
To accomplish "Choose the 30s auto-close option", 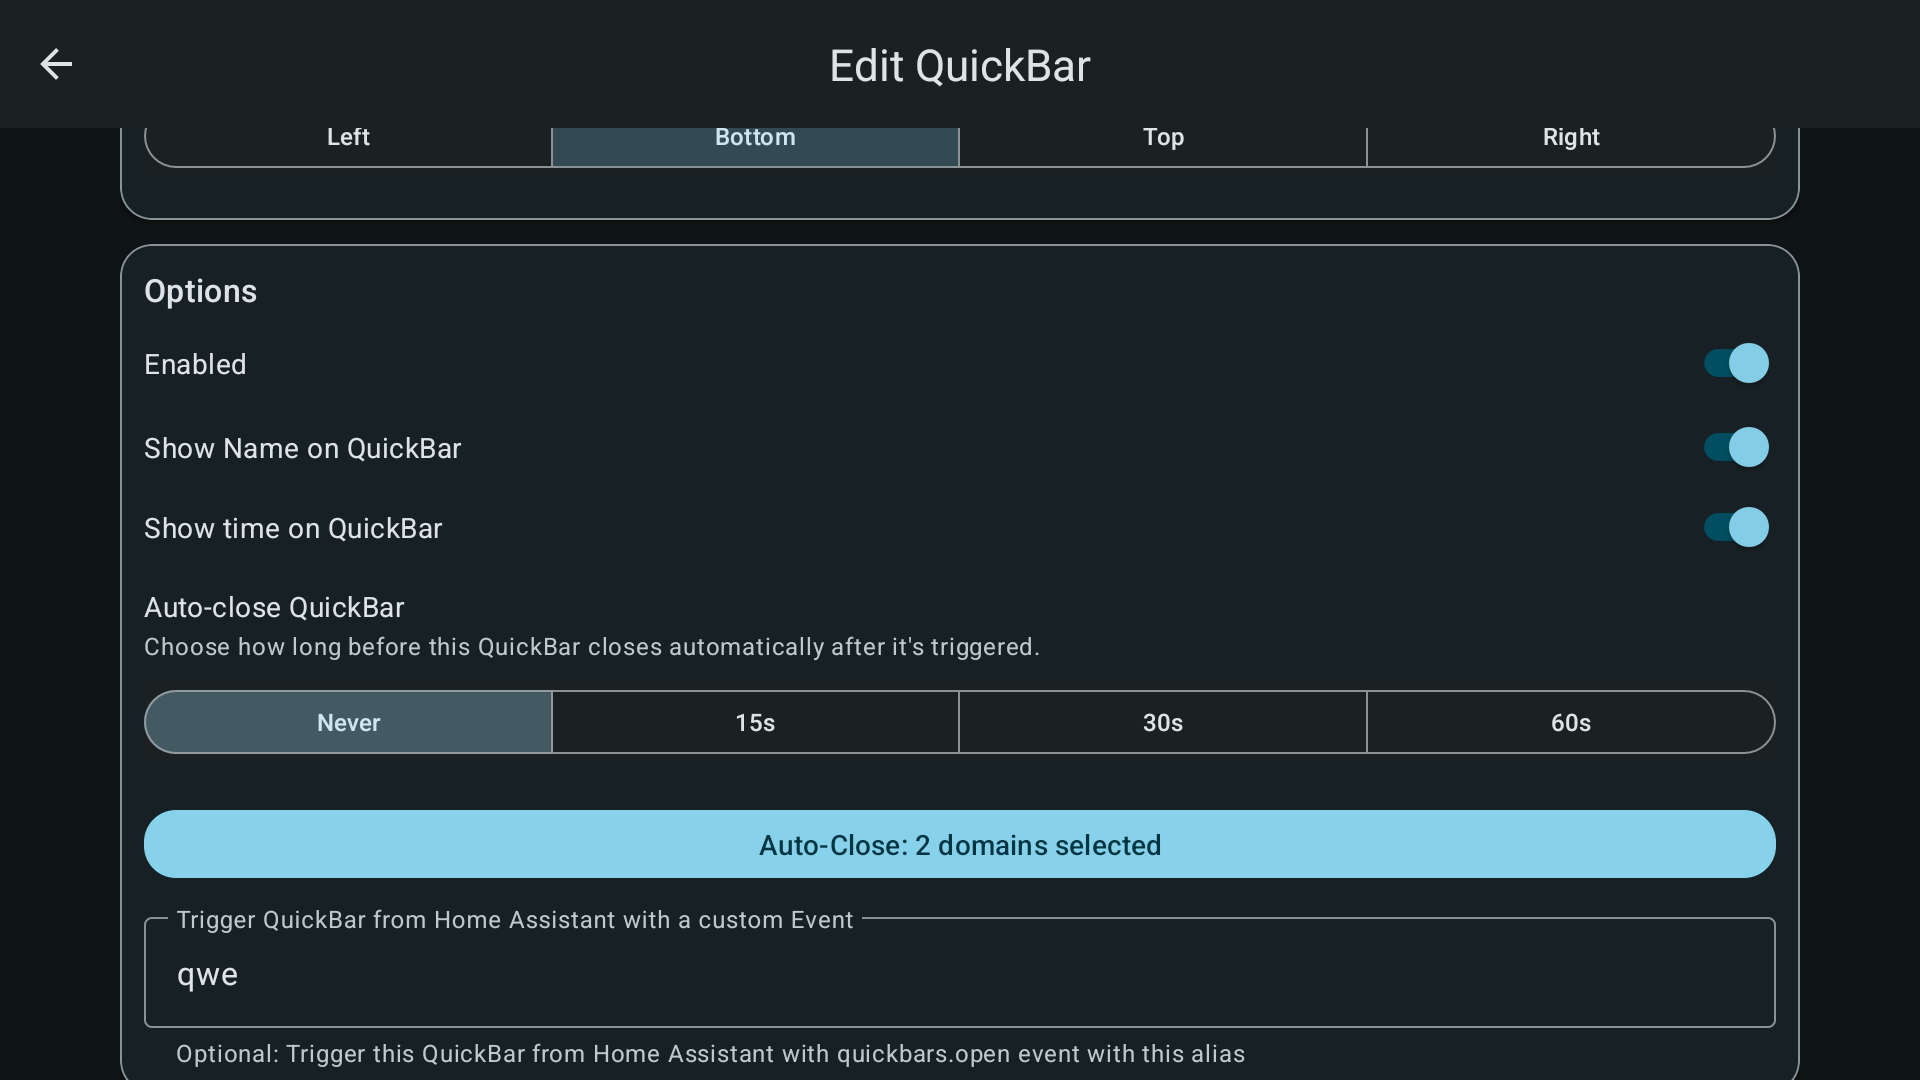I will [x=1163, y=722].
